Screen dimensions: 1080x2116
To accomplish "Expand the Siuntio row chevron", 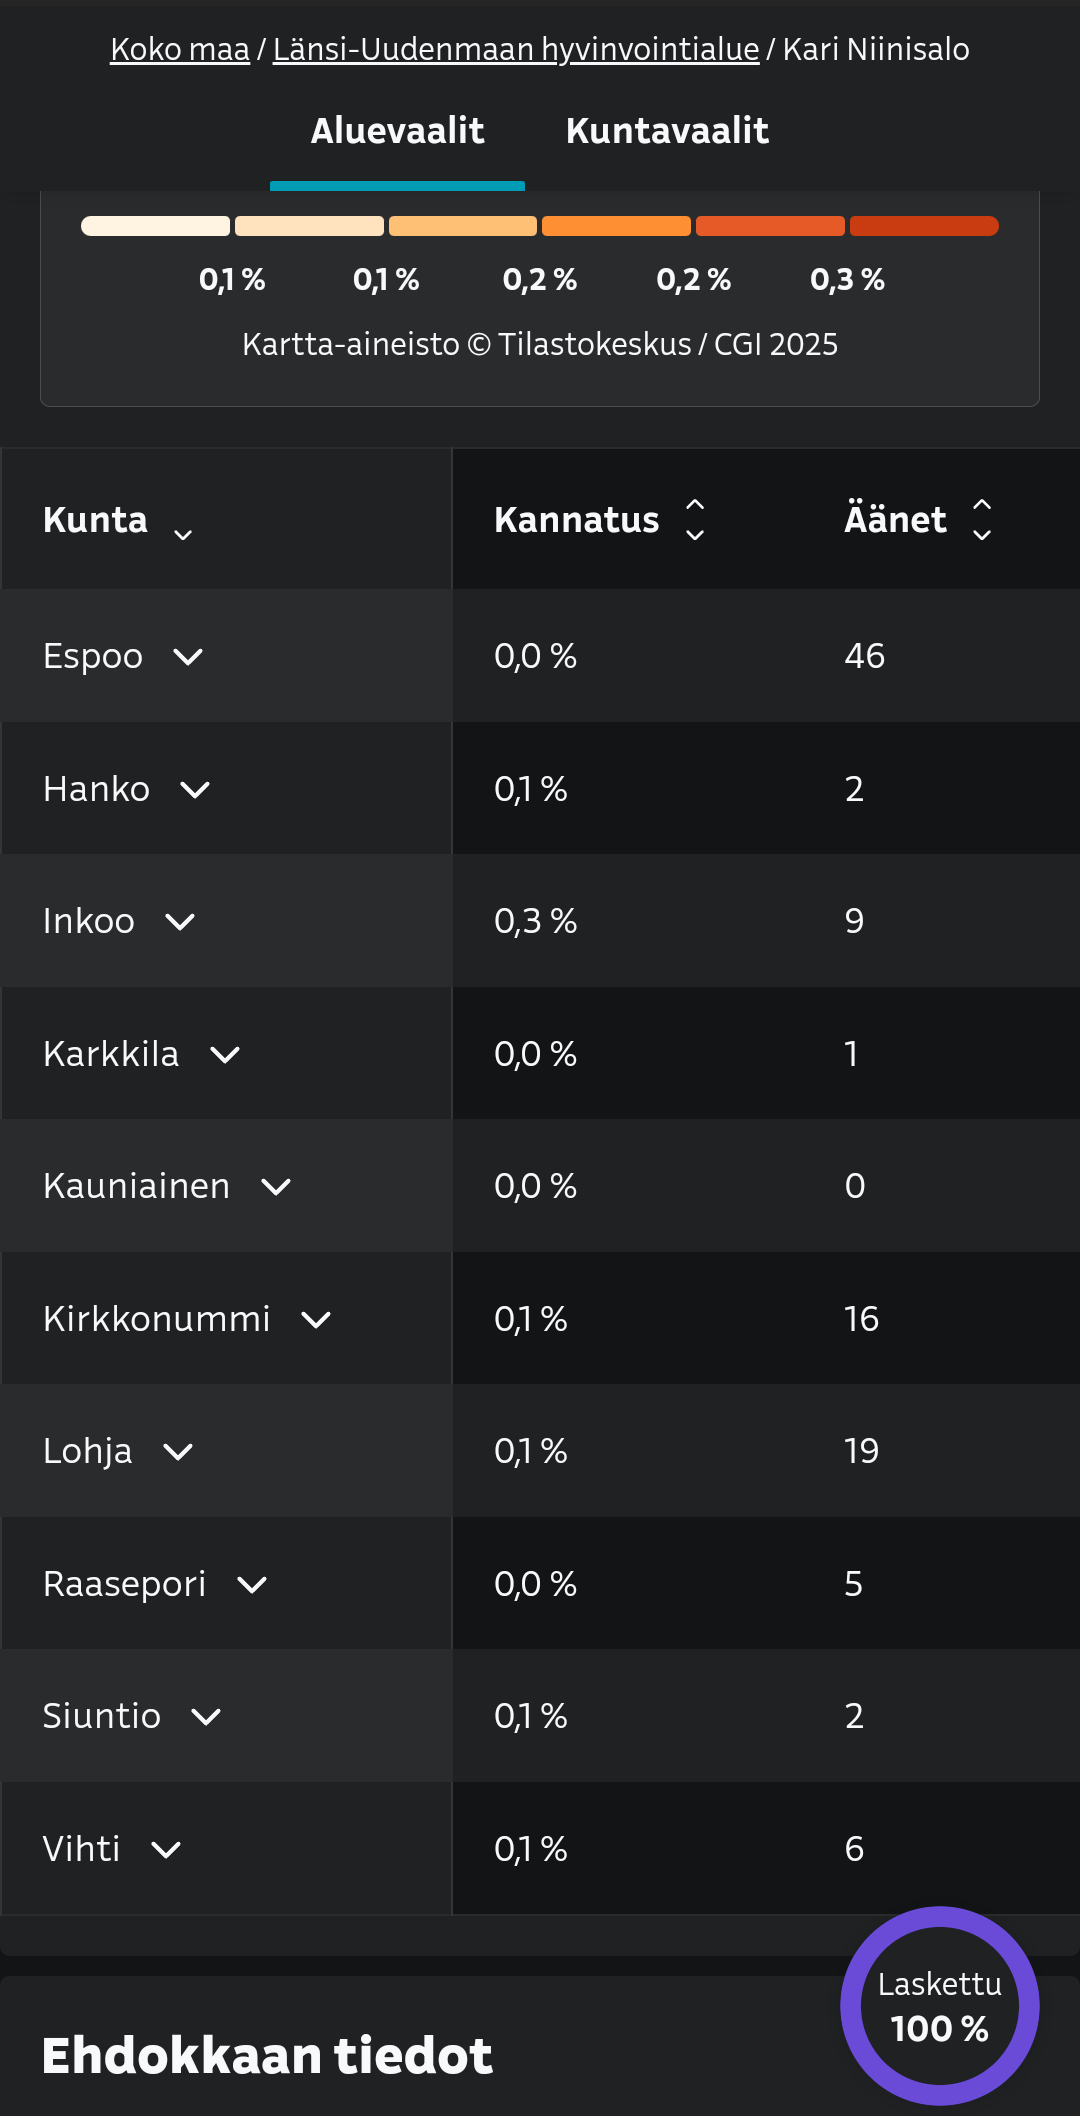I will click(206, 1717).
